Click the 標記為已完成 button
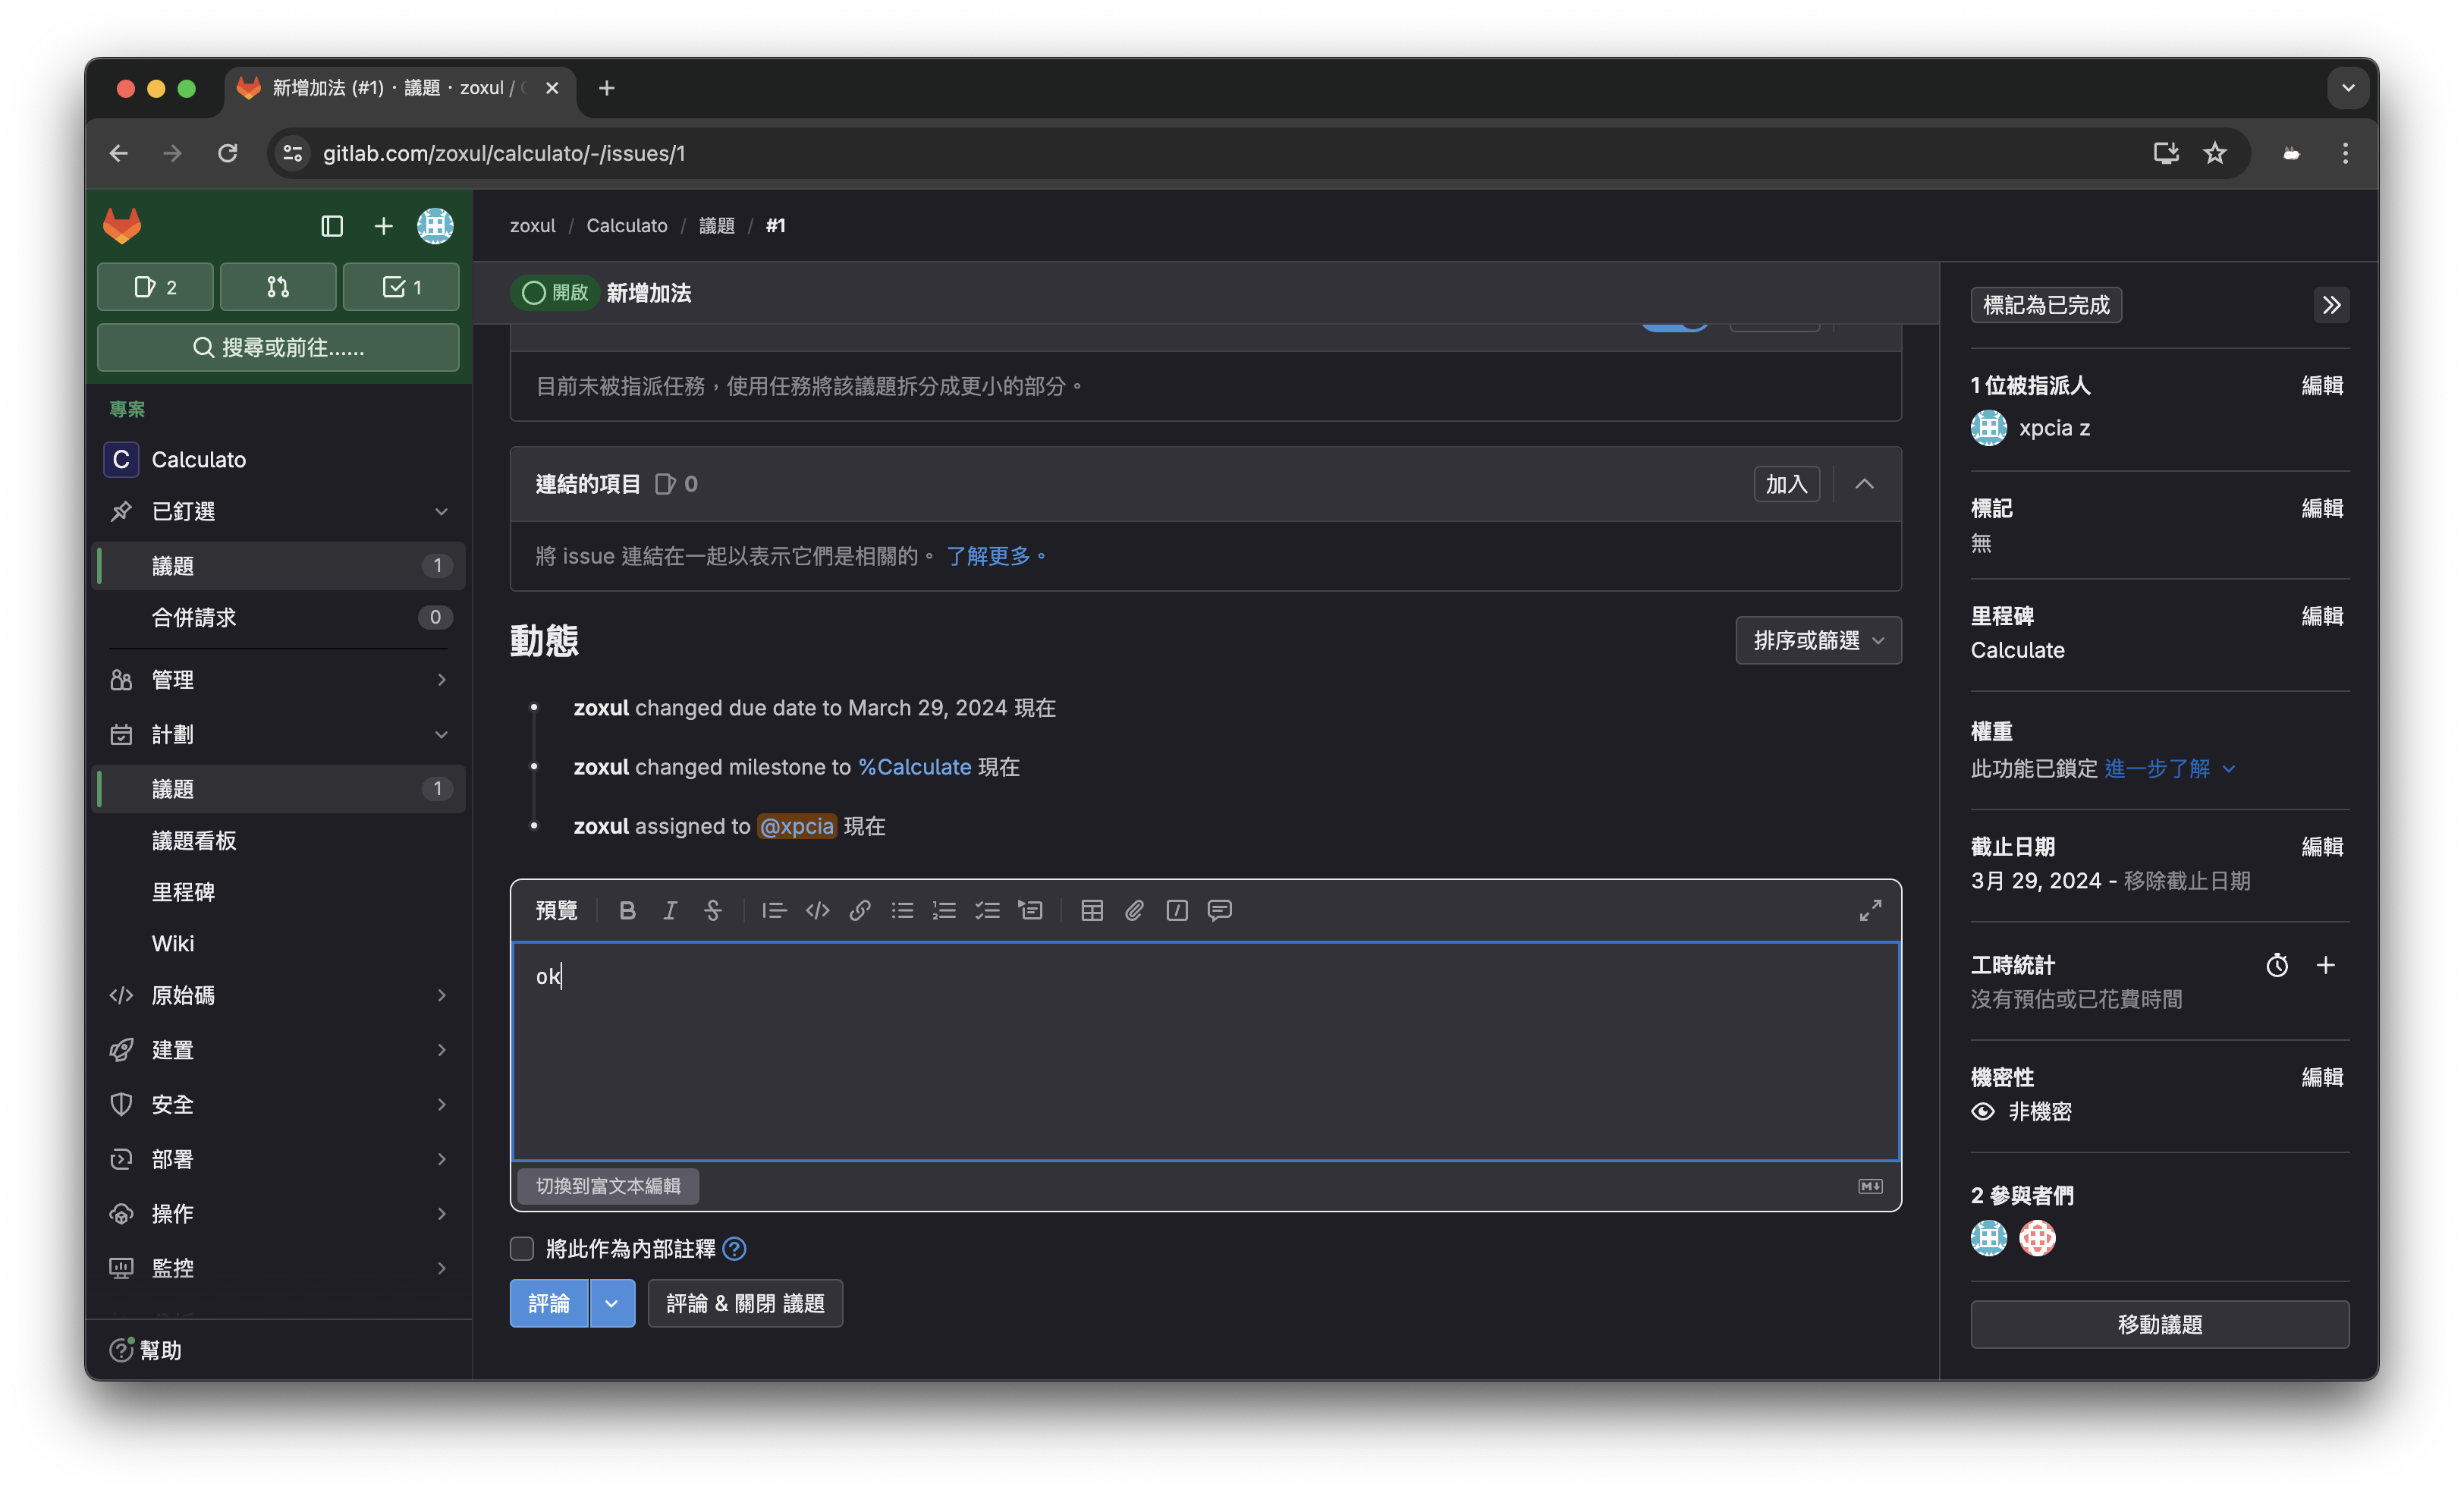Viewport: 2464px width, 1493px height. pyautogui.click(x=2046, y=305)
